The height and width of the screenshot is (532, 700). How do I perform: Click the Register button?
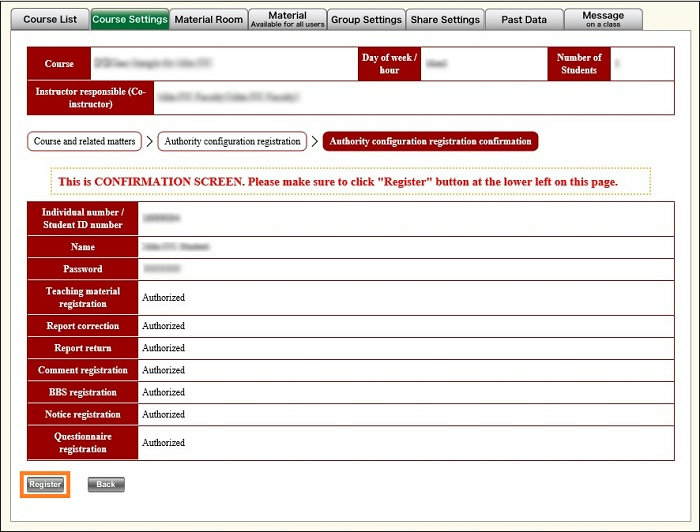point(46,484)
